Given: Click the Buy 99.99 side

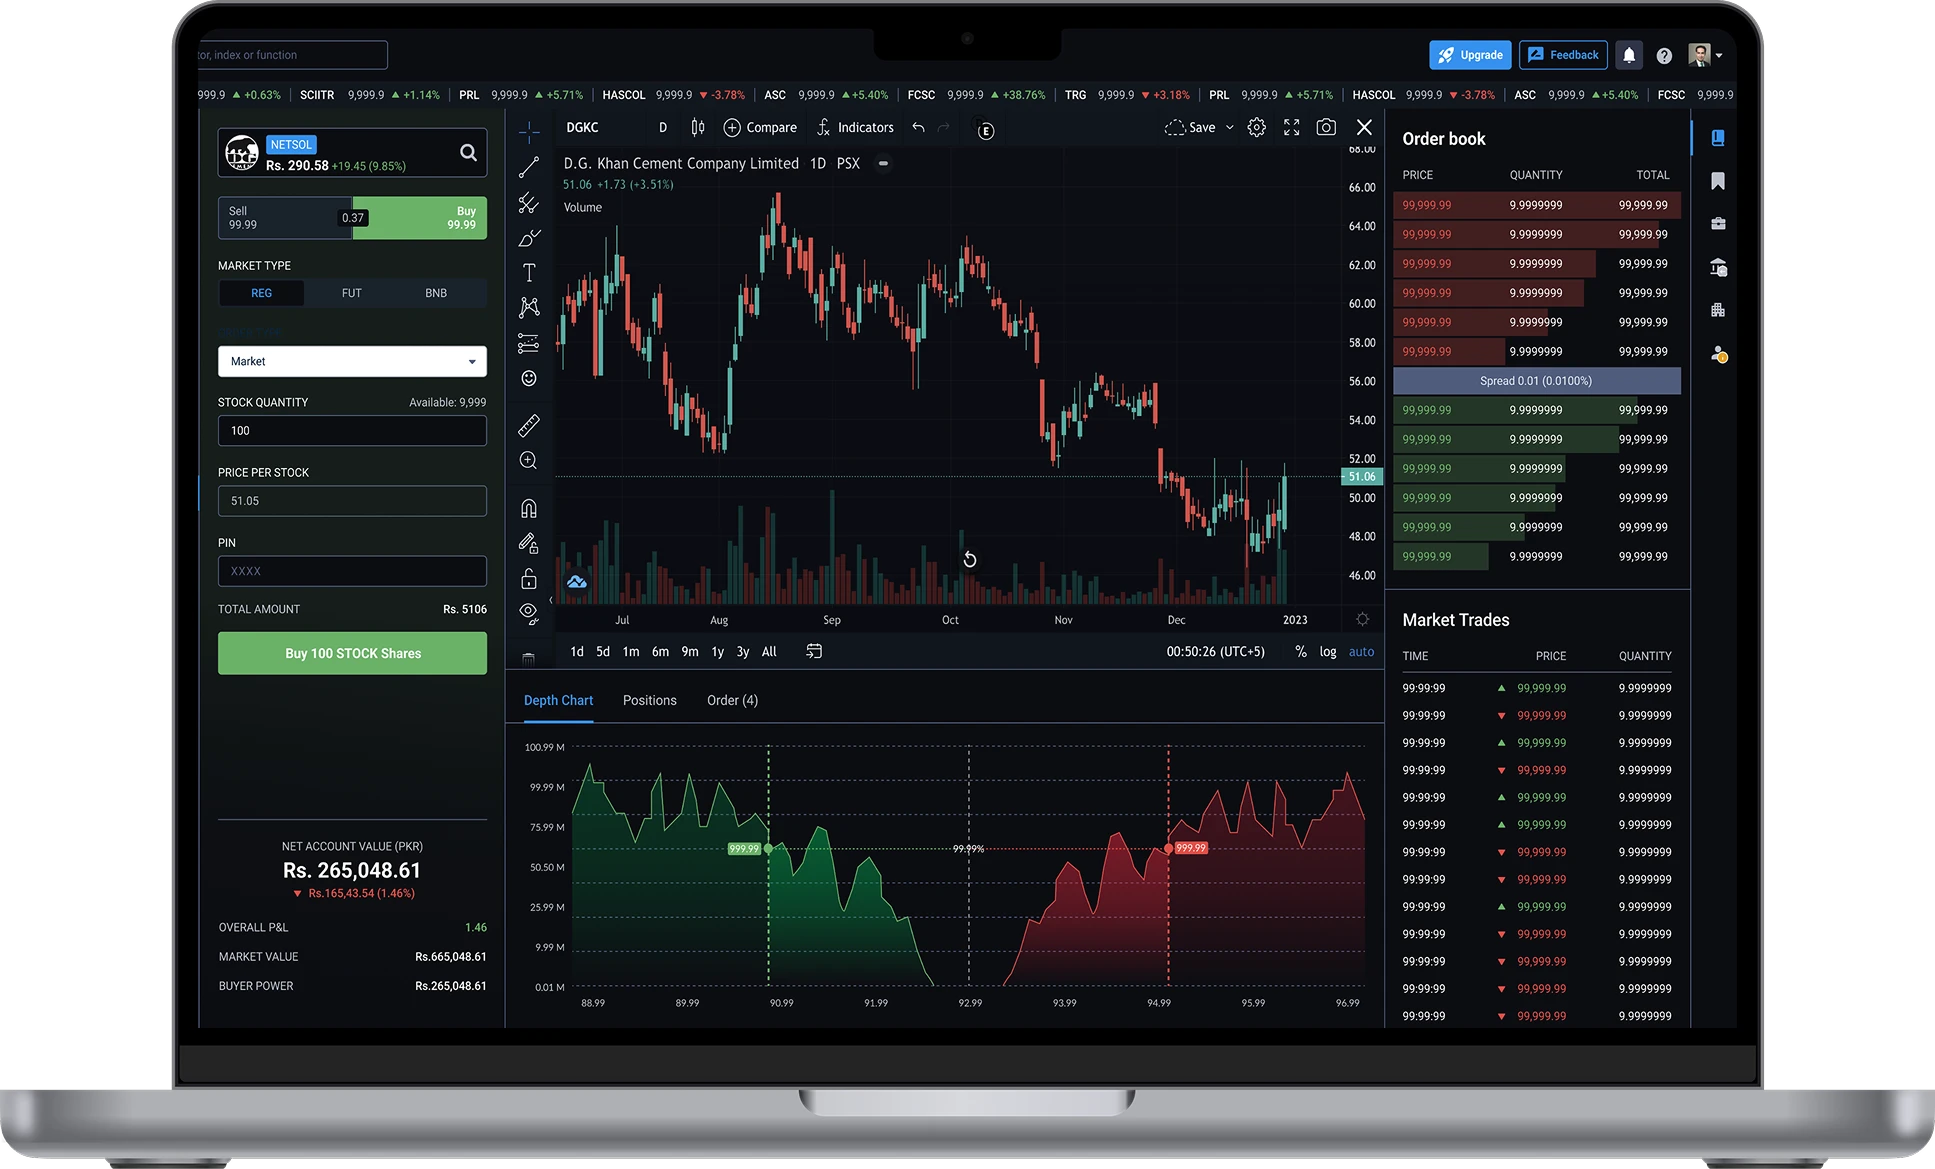Looking at the screenshot, I should [420, 218].
